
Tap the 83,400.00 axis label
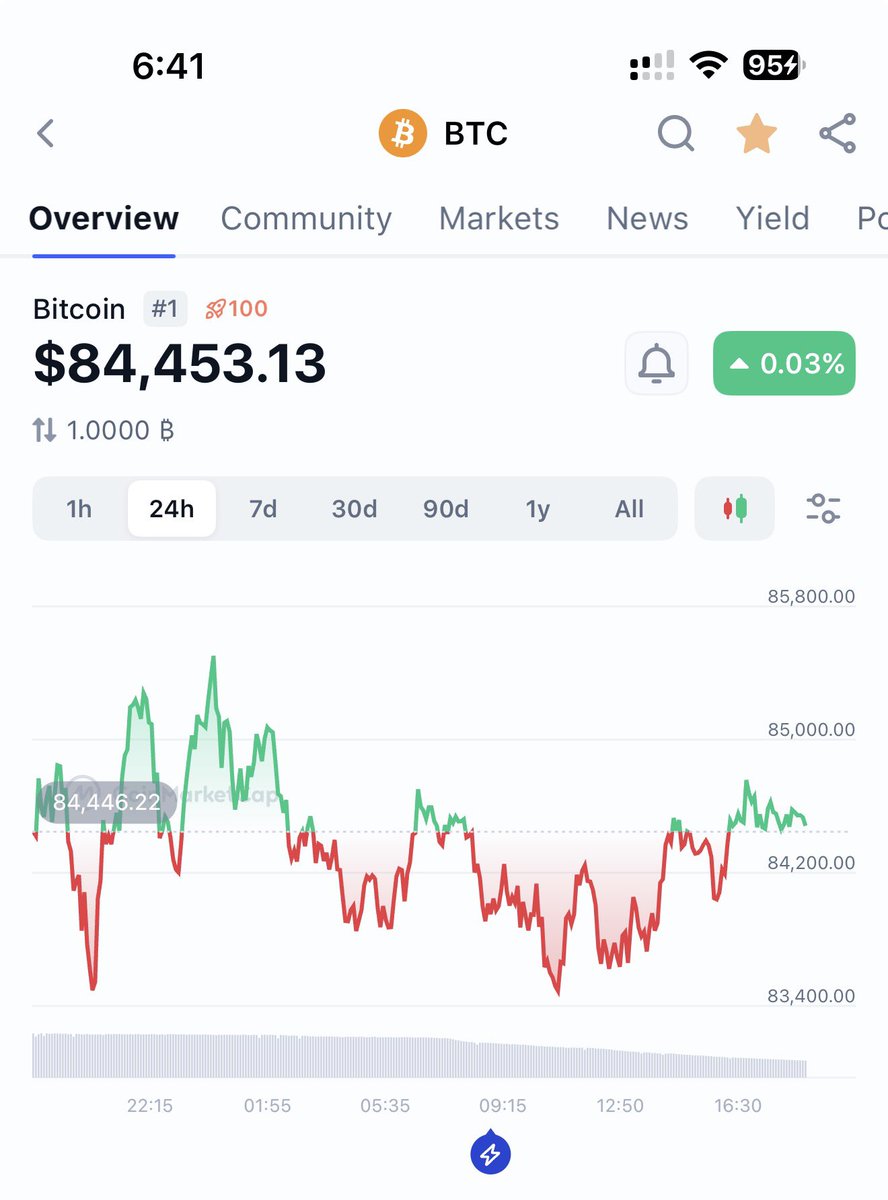811,996
